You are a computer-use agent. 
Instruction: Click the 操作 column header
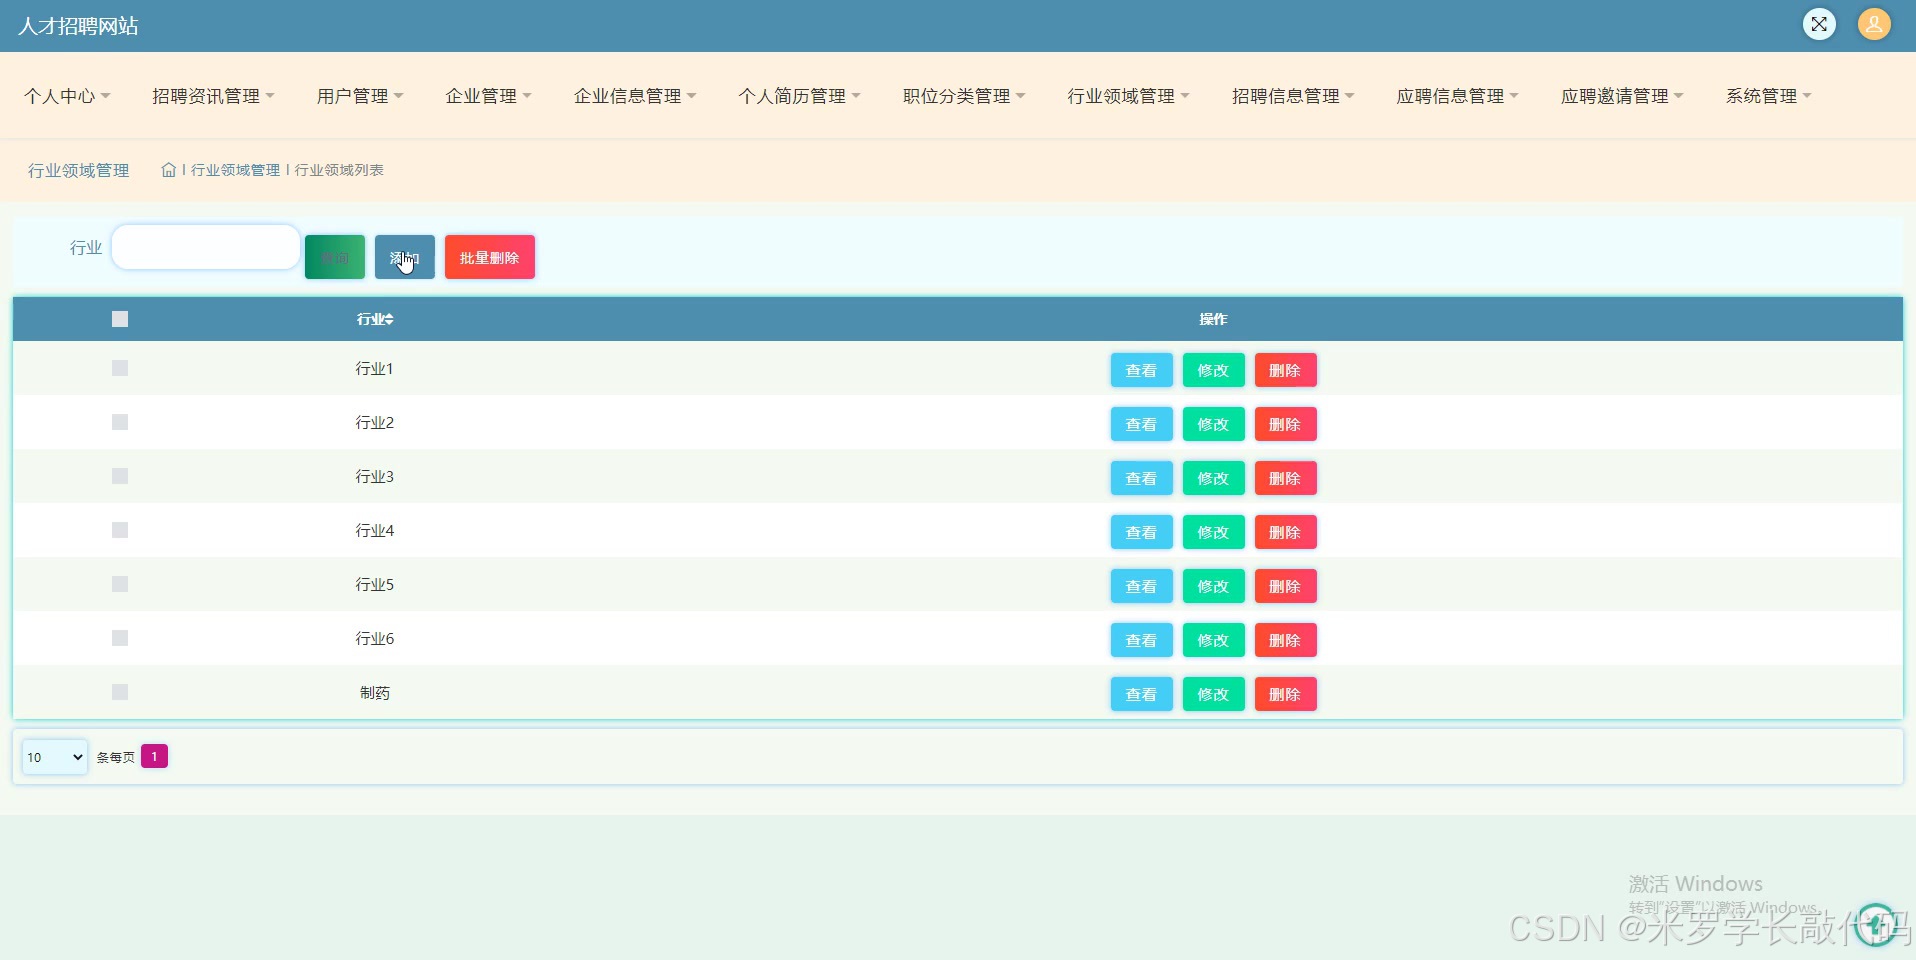click(1213, 319)
